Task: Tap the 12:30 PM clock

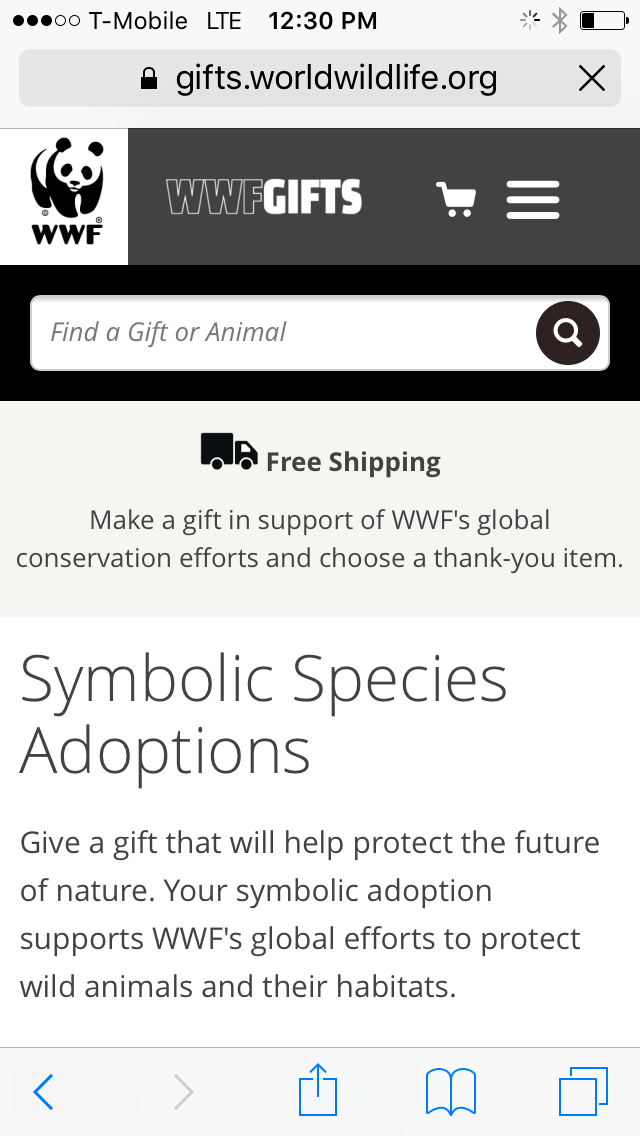Action: [x=323, y=20]
